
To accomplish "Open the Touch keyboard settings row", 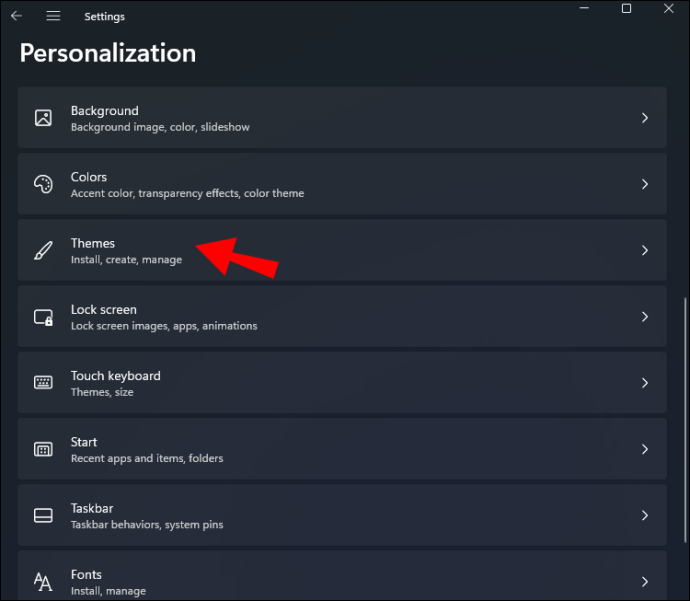I will click(340, 383).
